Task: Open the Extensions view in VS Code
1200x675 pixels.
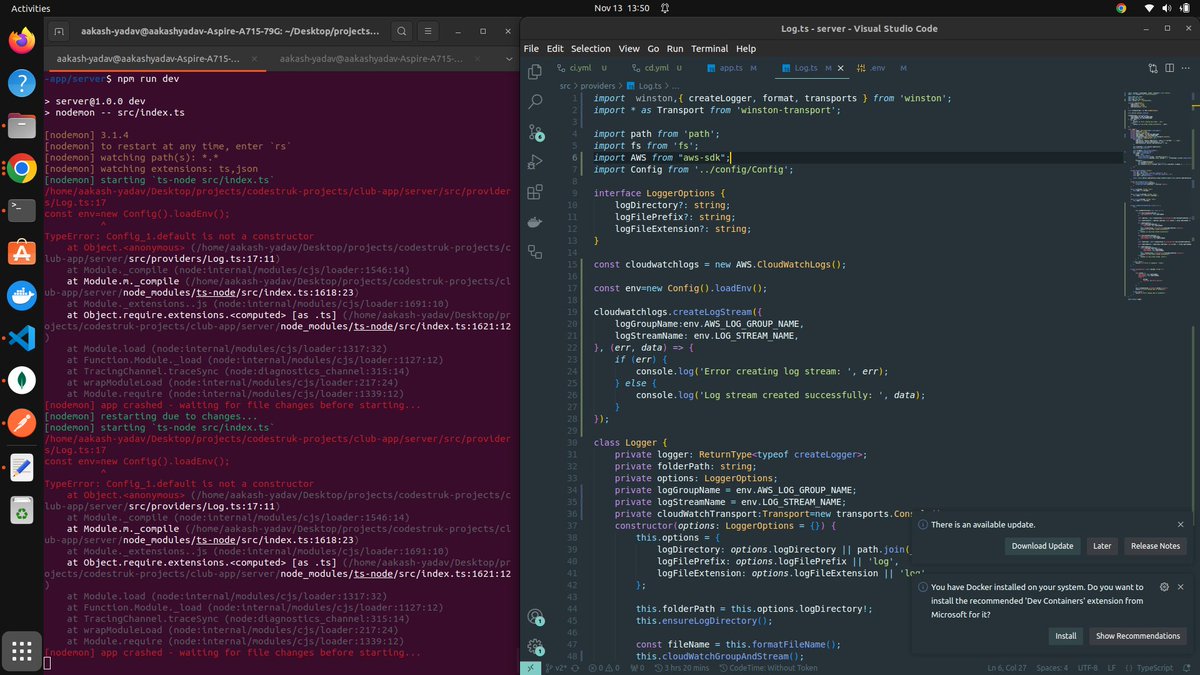Action: tap(535, 191)
